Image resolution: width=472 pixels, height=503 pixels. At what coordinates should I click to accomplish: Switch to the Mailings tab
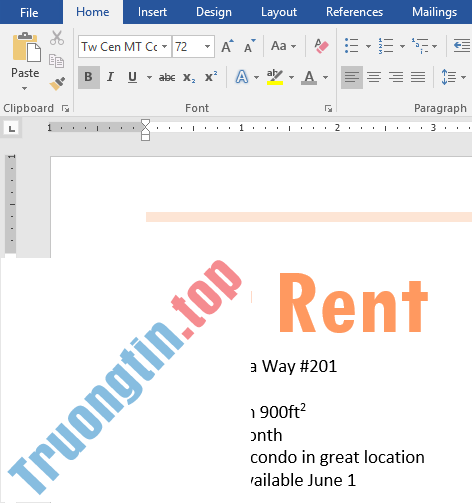point(434,12)
